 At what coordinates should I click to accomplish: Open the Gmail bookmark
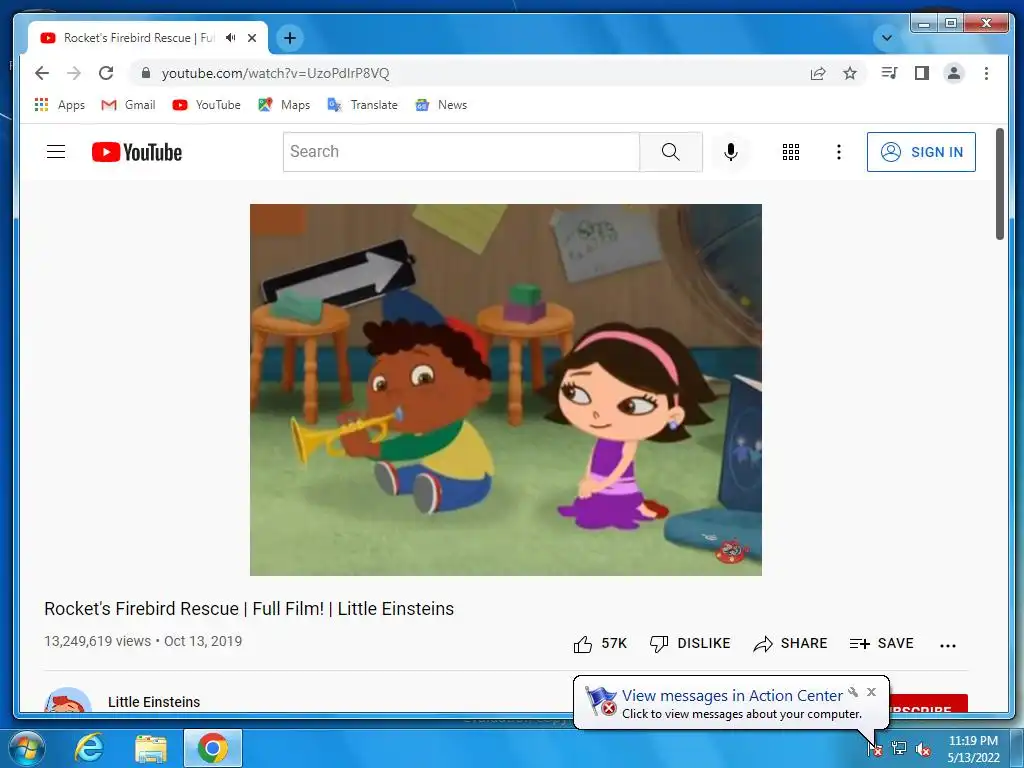coord(128,104)
